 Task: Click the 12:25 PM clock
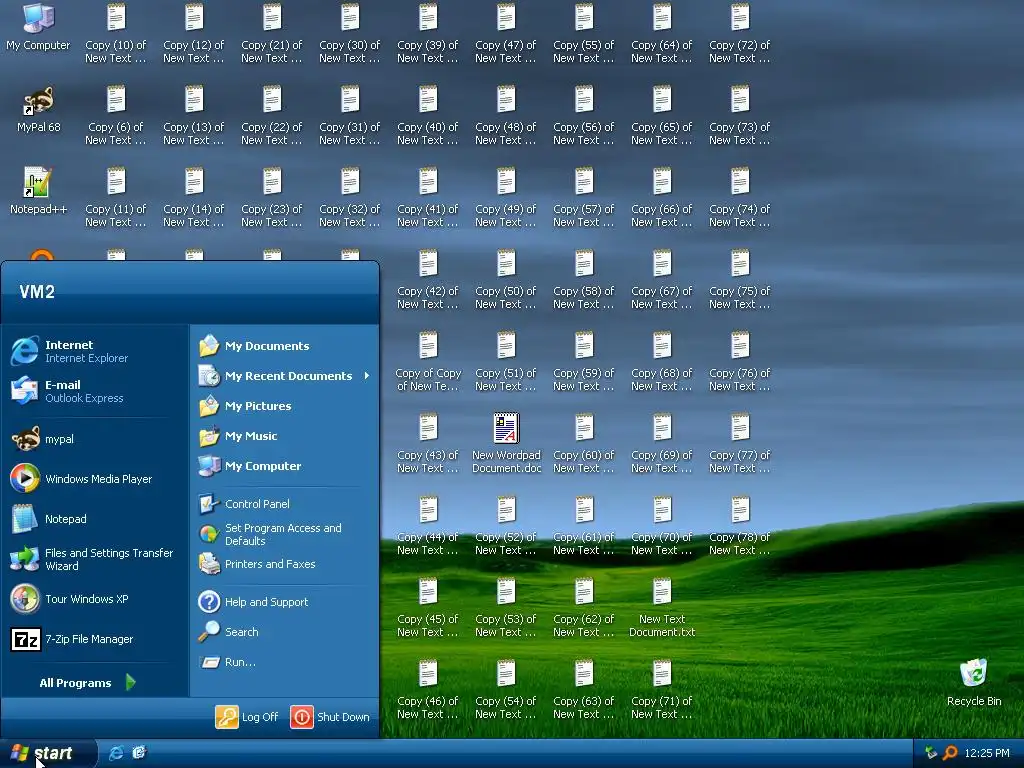[x=987, y=753]
